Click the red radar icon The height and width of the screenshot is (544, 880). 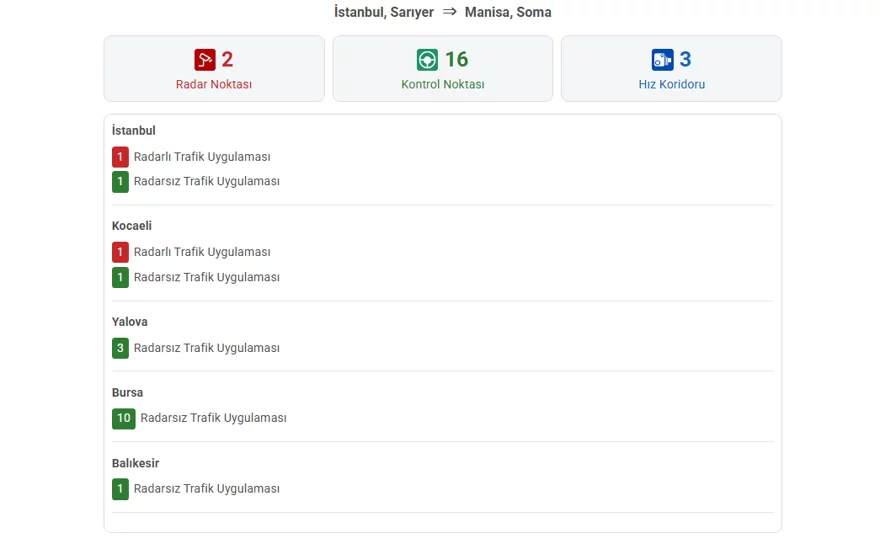coord(205,60)
